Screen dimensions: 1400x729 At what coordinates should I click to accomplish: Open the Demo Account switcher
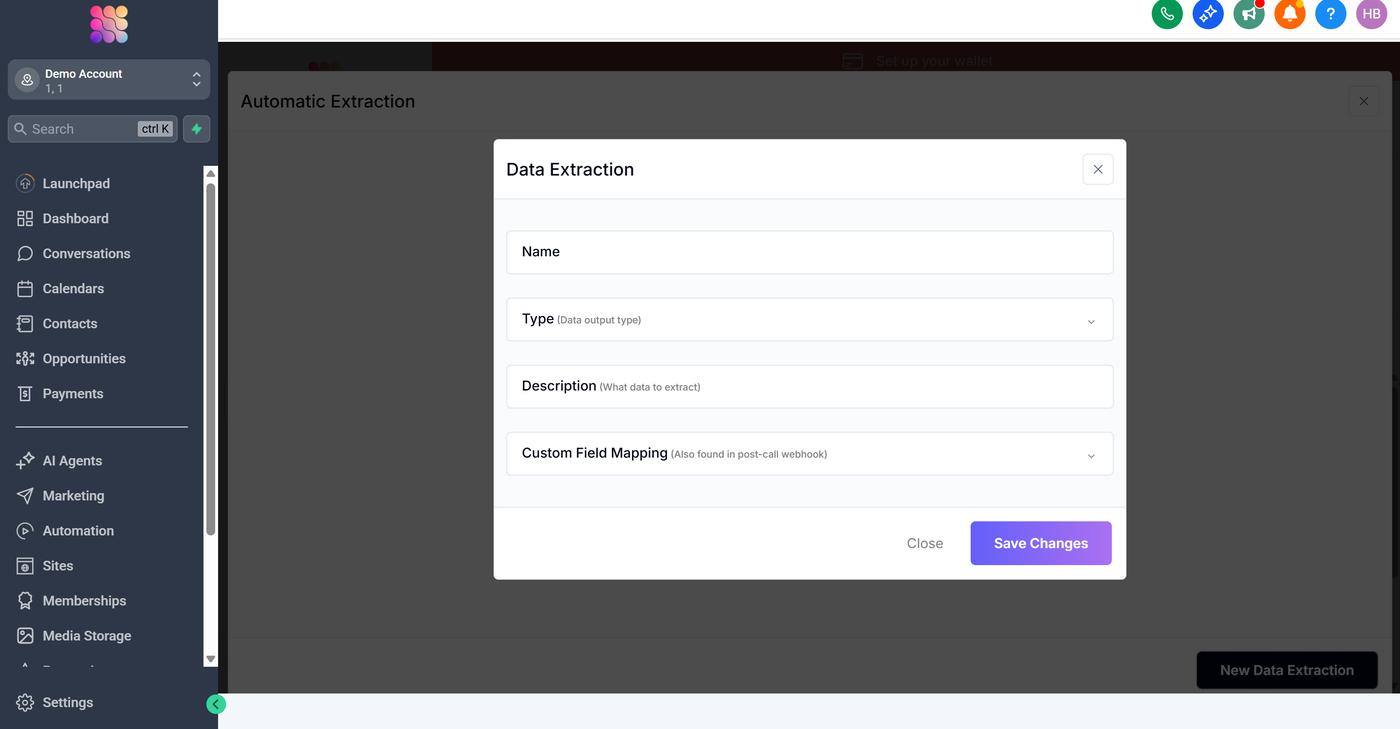point(109,81)
